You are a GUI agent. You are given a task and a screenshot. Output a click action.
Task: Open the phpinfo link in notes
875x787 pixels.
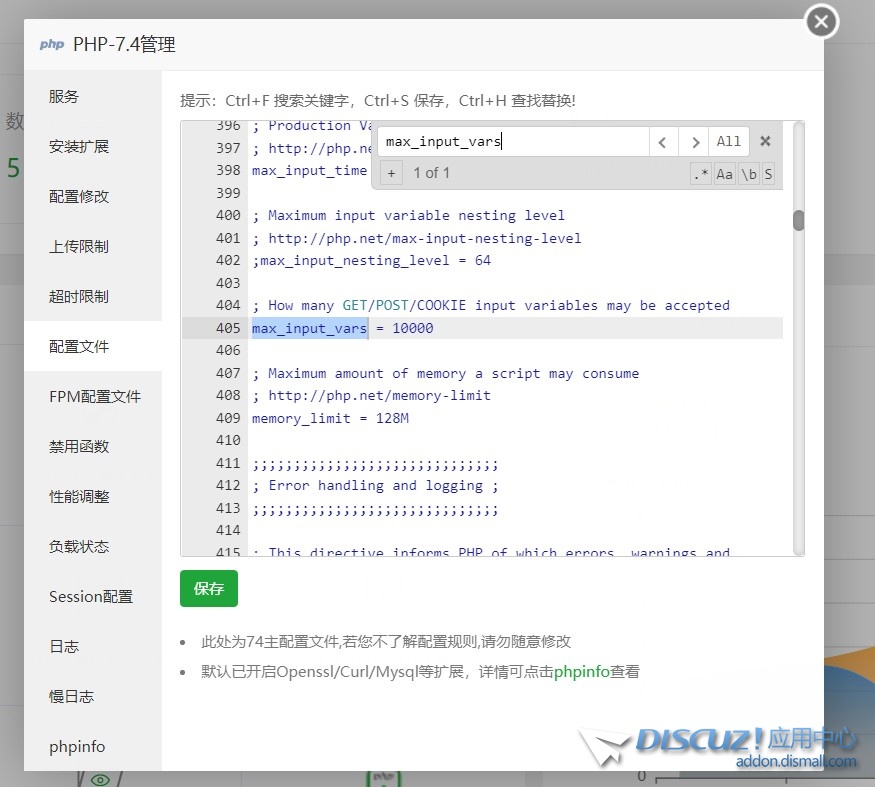(x=581, y=672)
